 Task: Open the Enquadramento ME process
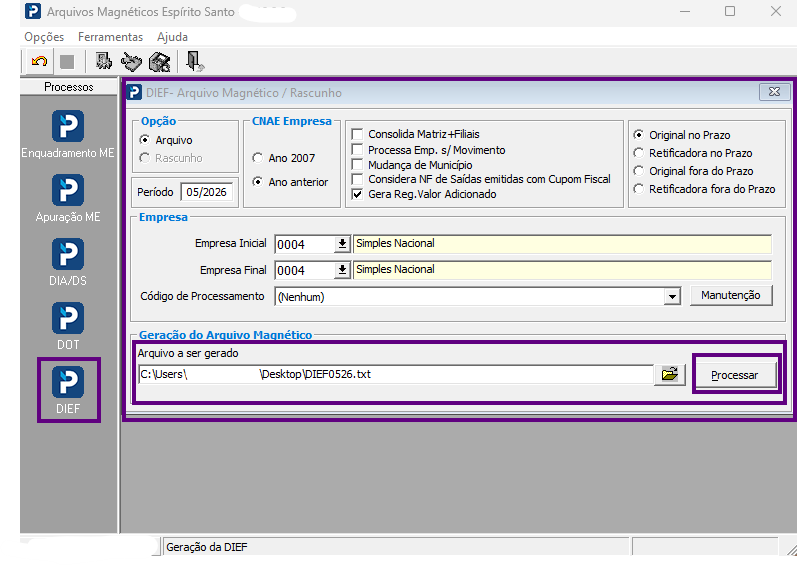[x=68, y=134]
